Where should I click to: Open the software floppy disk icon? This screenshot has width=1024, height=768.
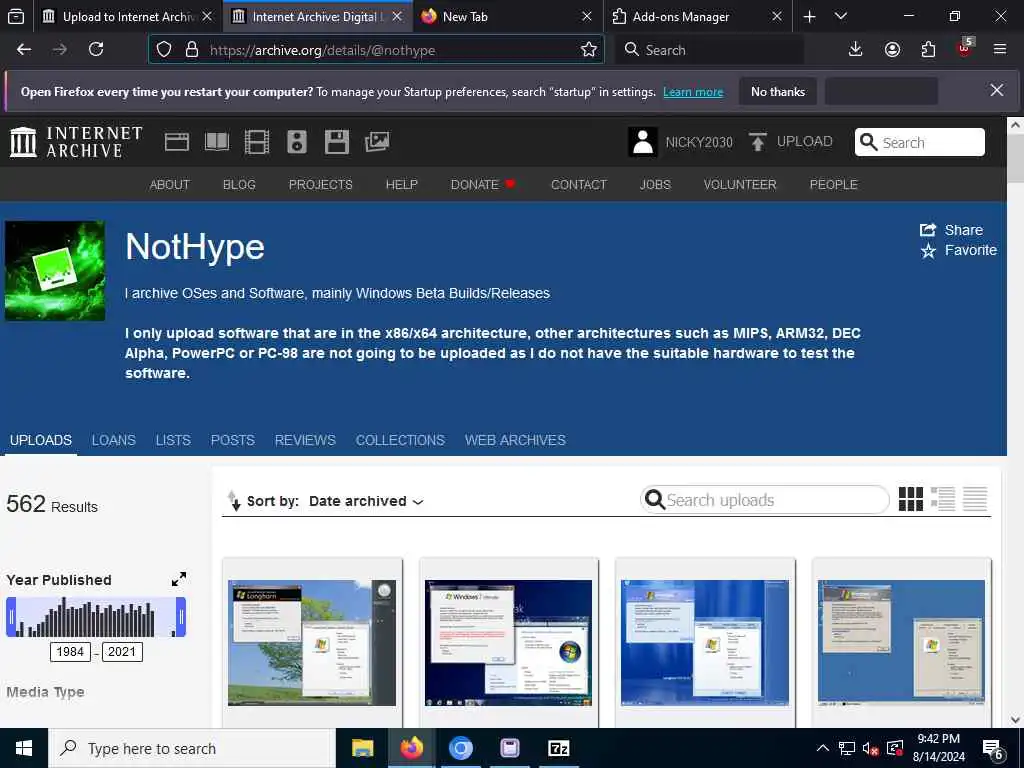point(337,142)
